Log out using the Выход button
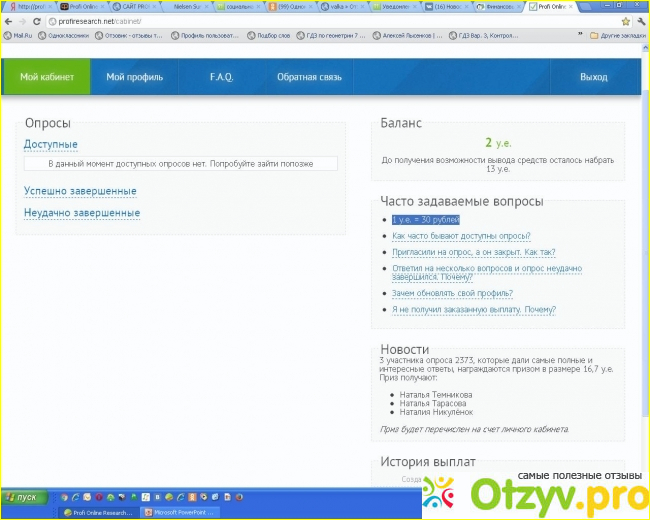Image resolution: width=650 pixels, height=520 pixels. click(593, 77)
